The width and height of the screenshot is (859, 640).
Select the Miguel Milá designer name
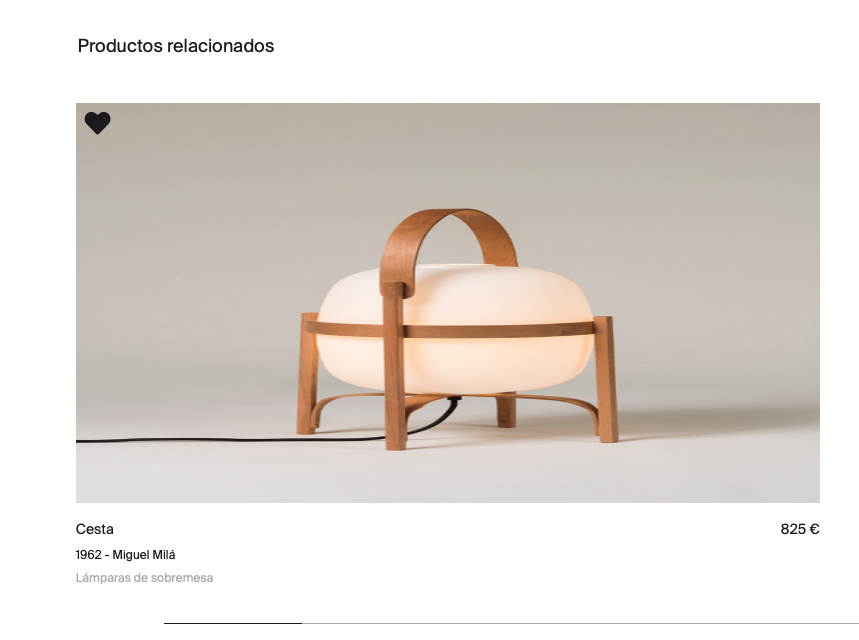[x=144, y=555]
